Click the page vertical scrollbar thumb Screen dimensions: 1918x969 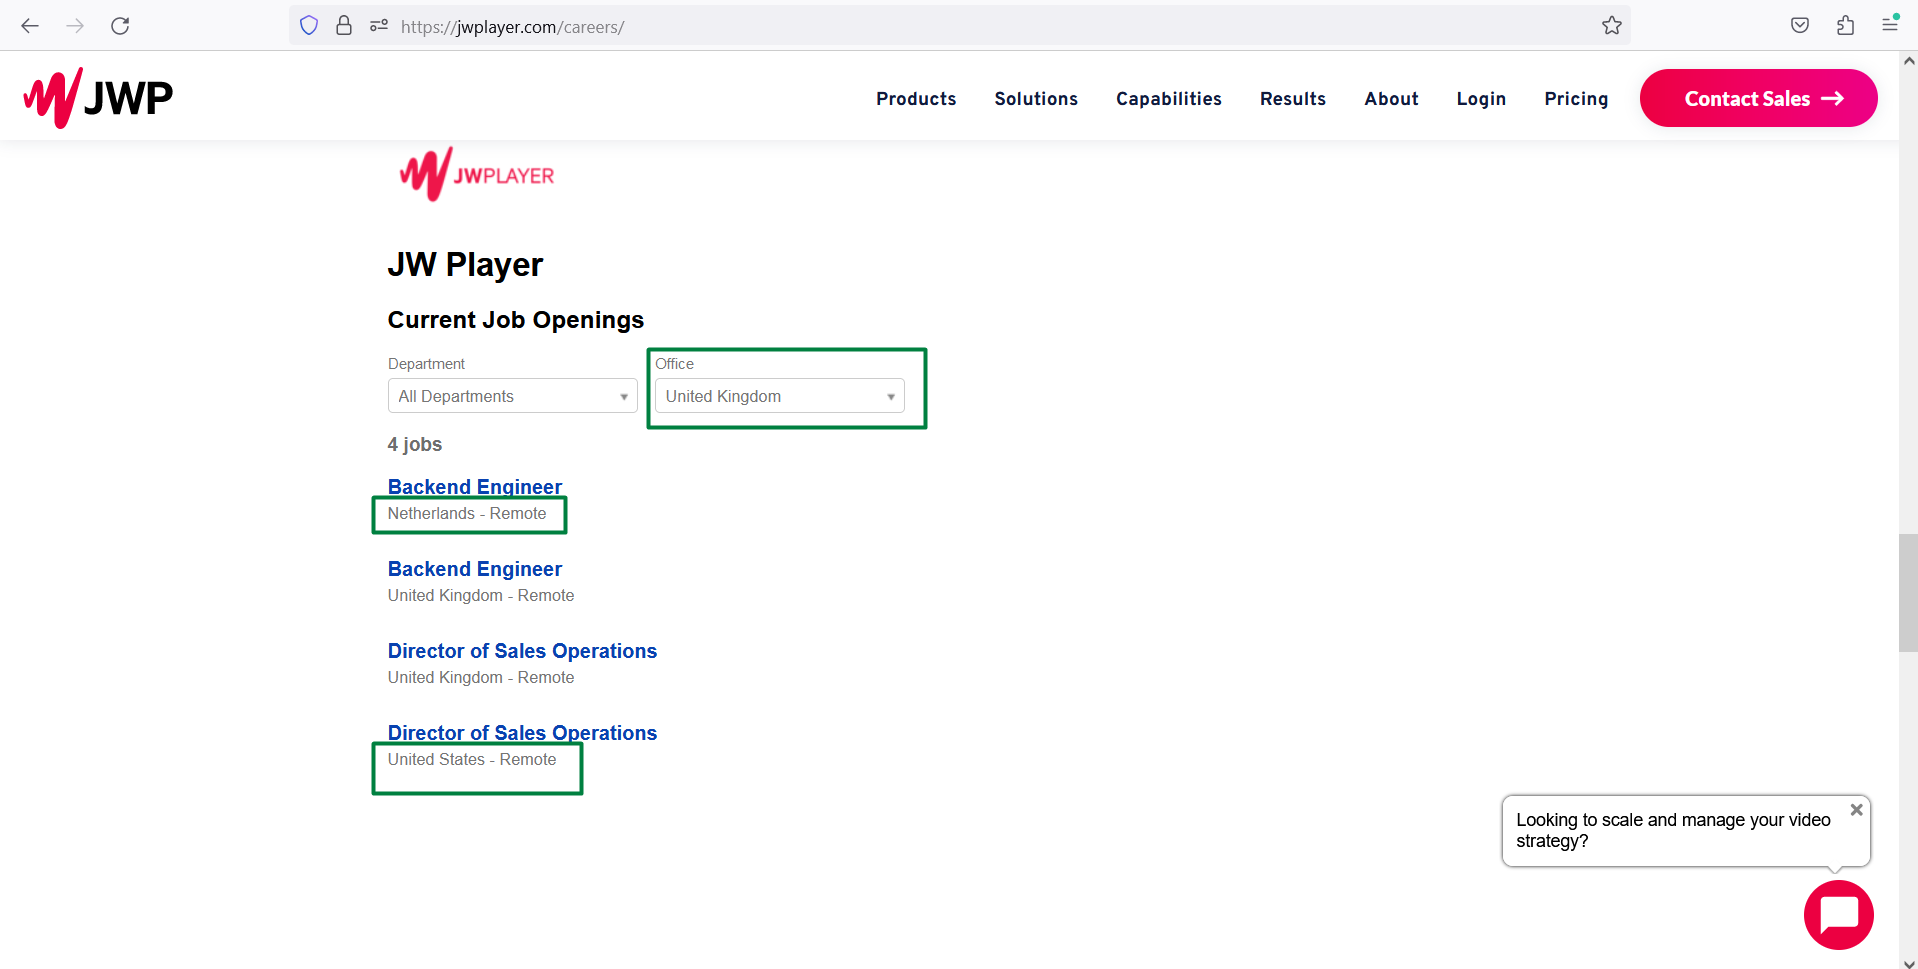(1908, 593)
